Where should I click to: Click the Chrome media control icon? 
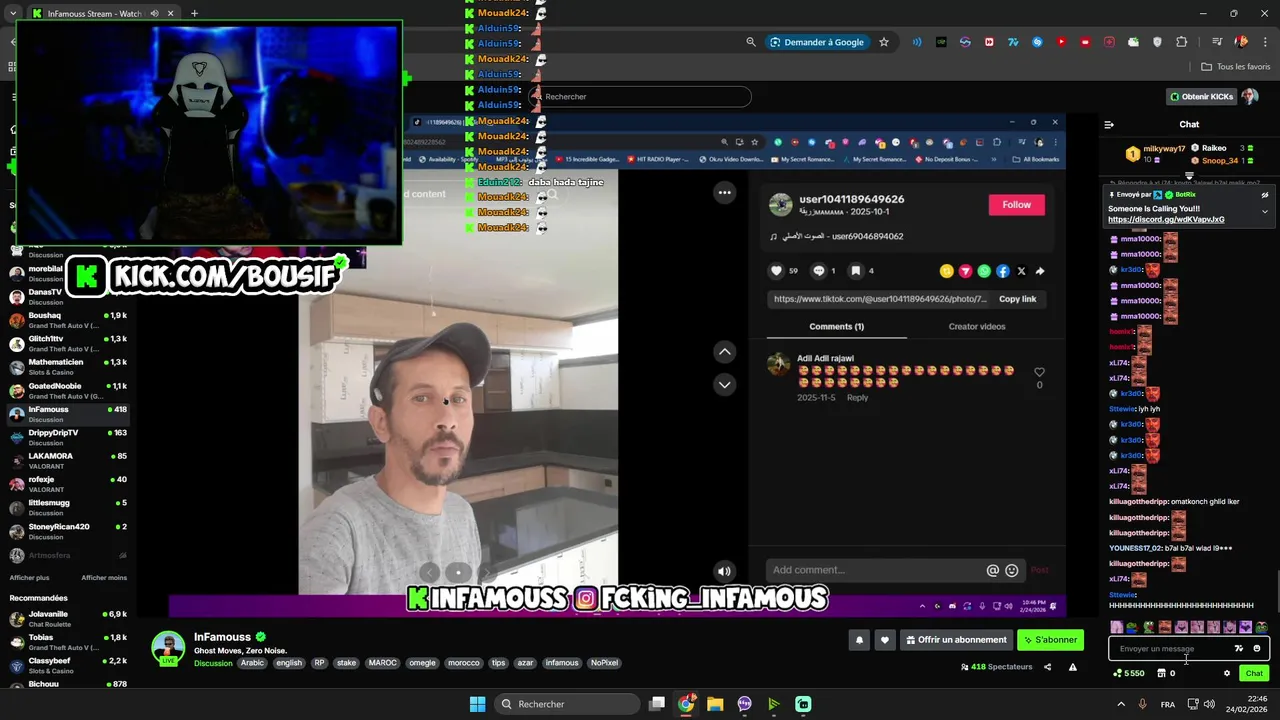(1217, 42)
